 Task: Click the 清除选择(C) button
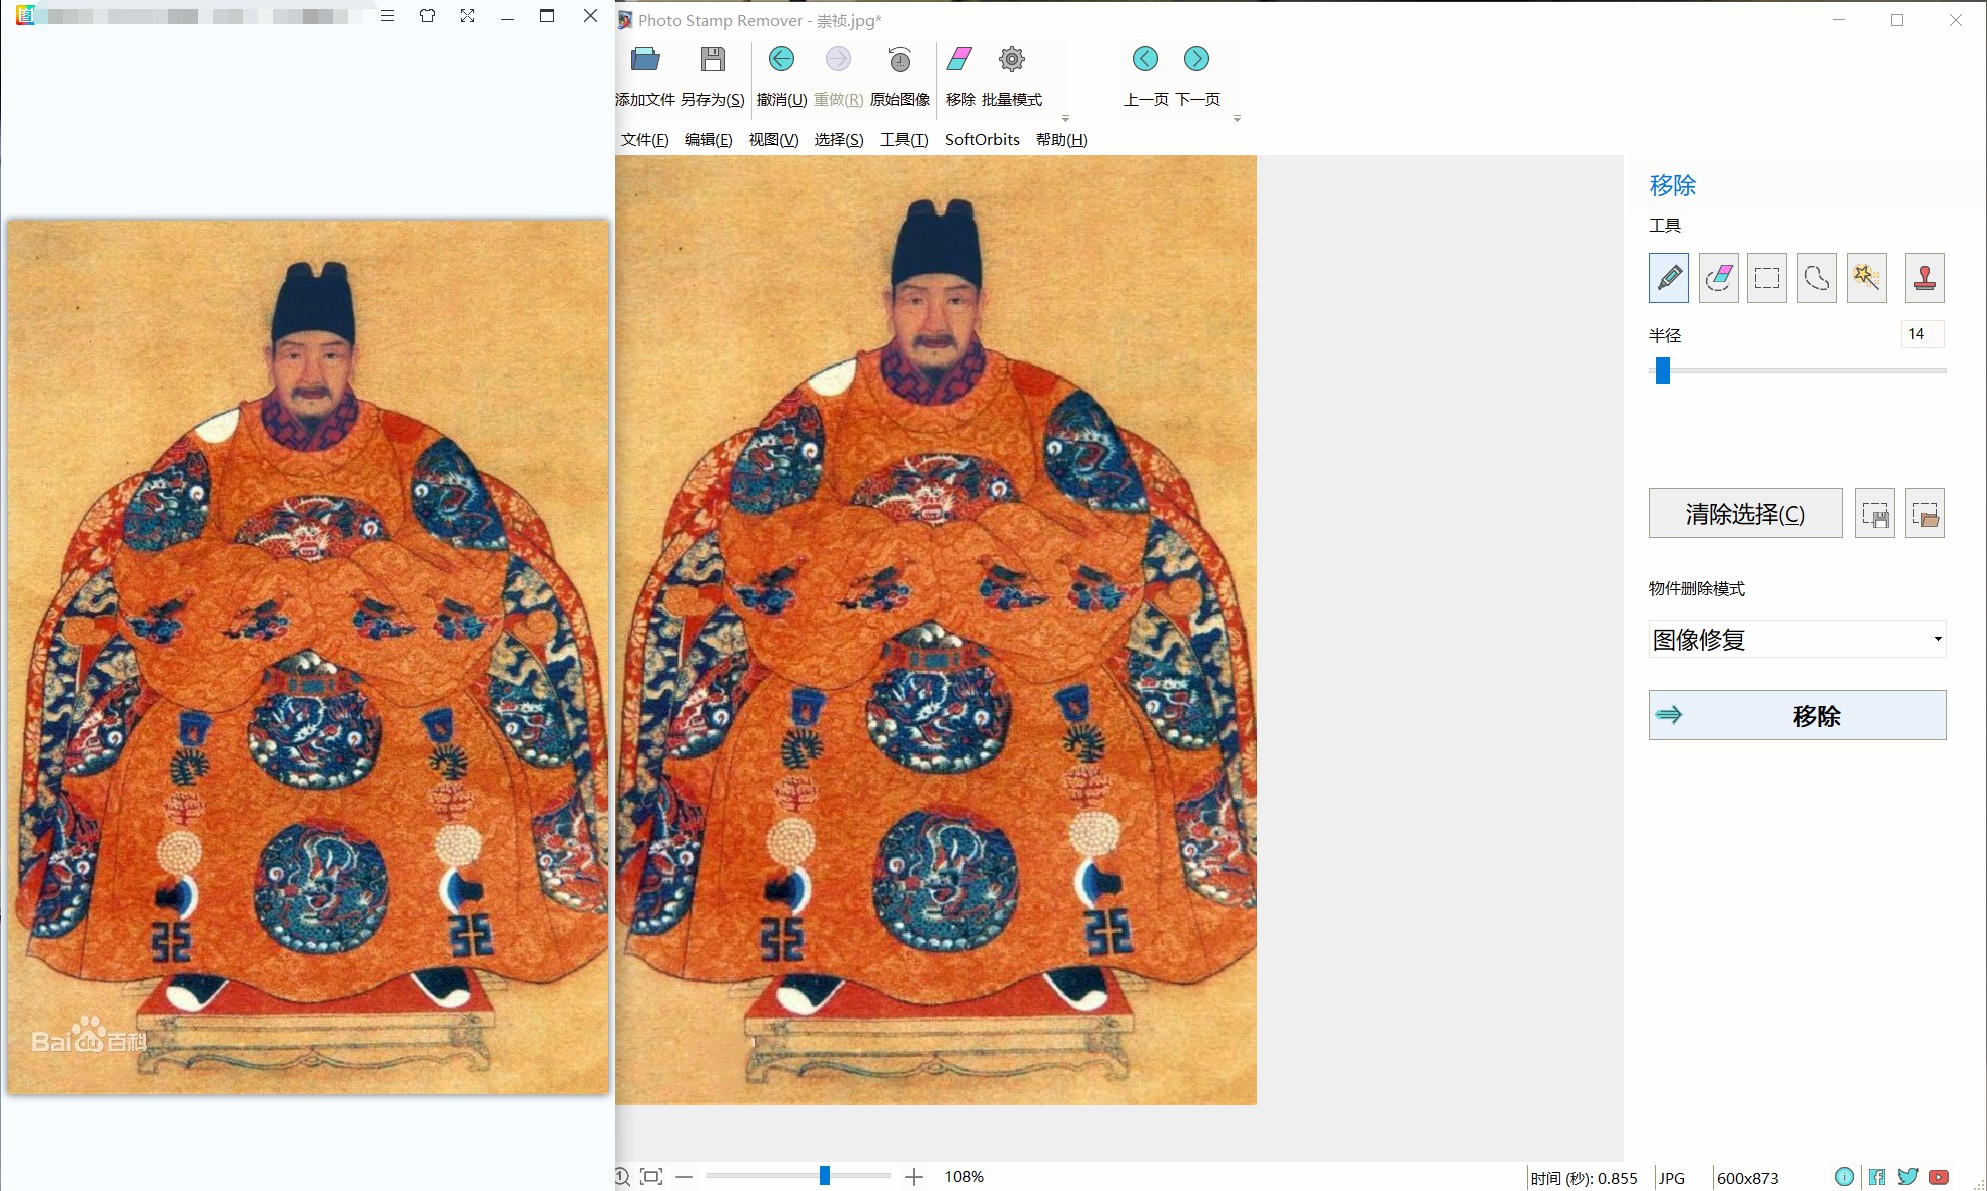click(1745, 514)
